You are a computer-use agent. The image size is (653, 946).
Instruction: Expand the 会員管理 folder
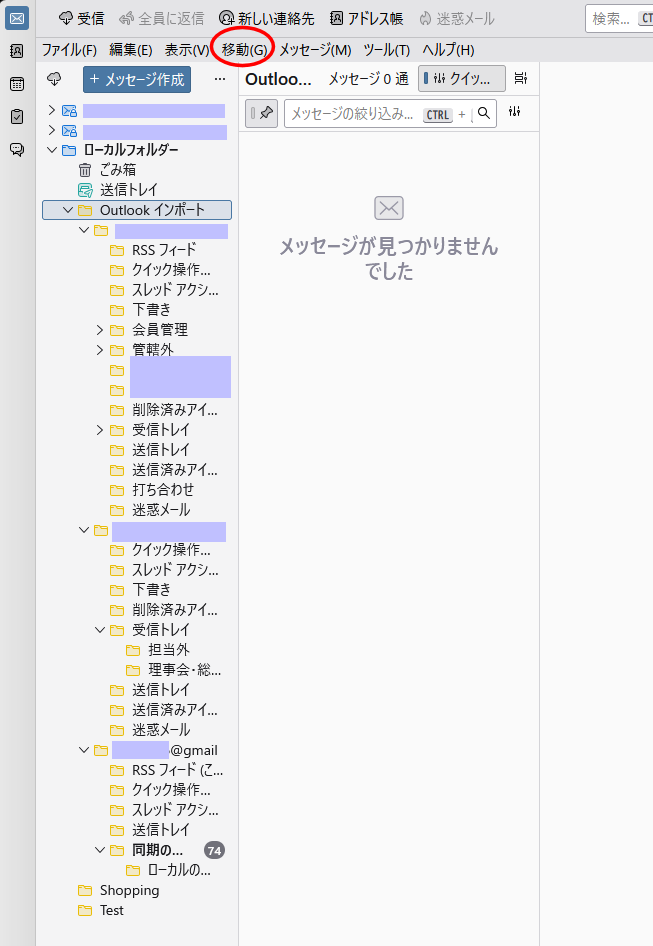[100, 330]
